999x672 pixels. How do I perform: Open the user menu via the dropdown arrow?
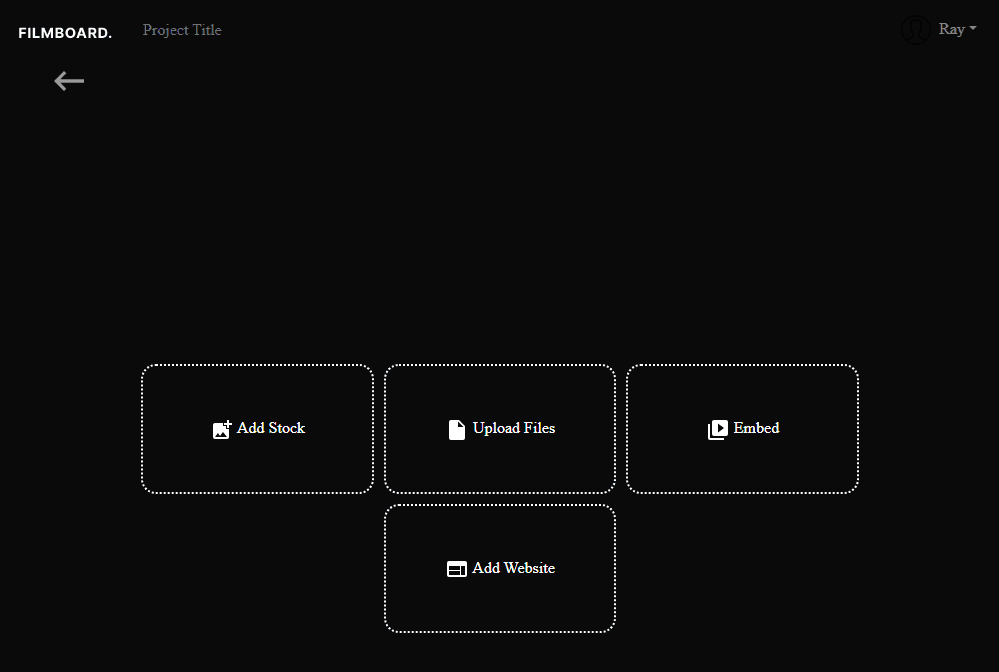click(972, 28)
